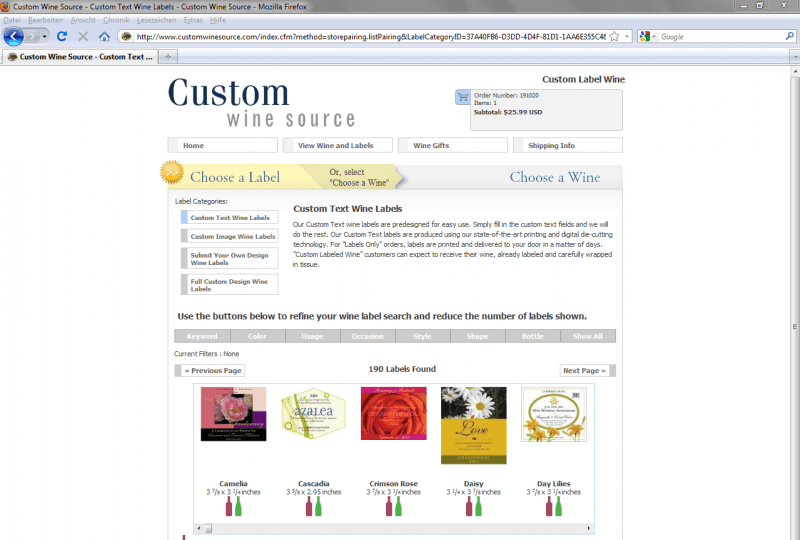800x540 pixels.
Task: Click the green bottle icon under Camelia
Action: (238, 506)
